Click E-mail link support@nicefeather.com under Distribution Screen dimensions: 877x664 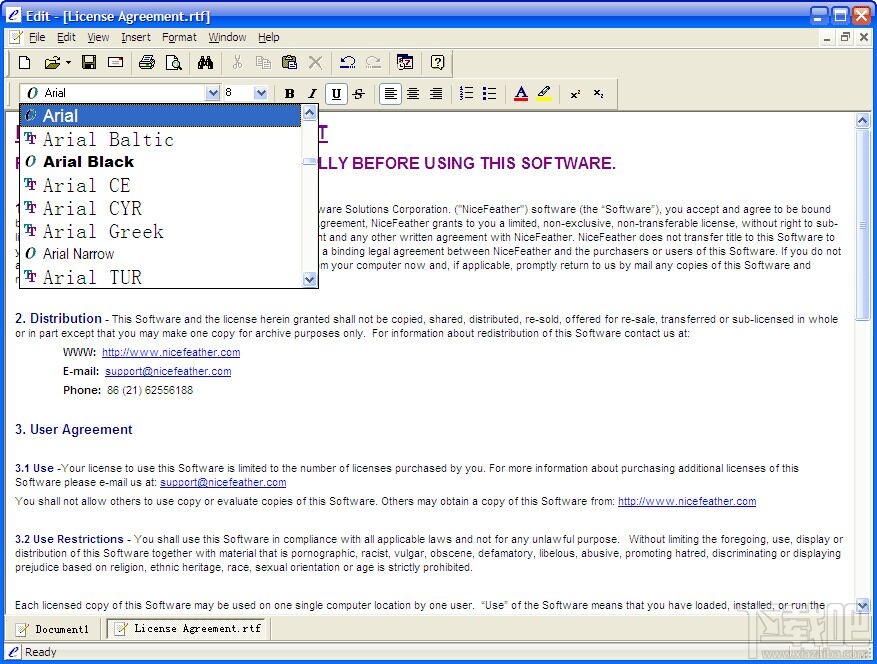point(168,371)
